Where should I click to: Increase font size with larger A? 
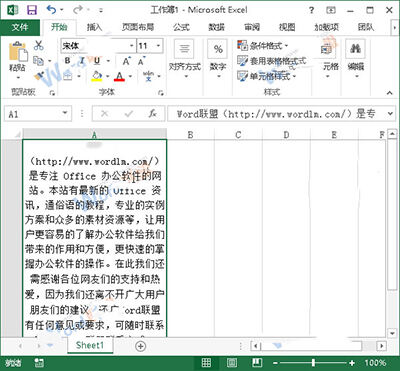(x=126, y=61)
